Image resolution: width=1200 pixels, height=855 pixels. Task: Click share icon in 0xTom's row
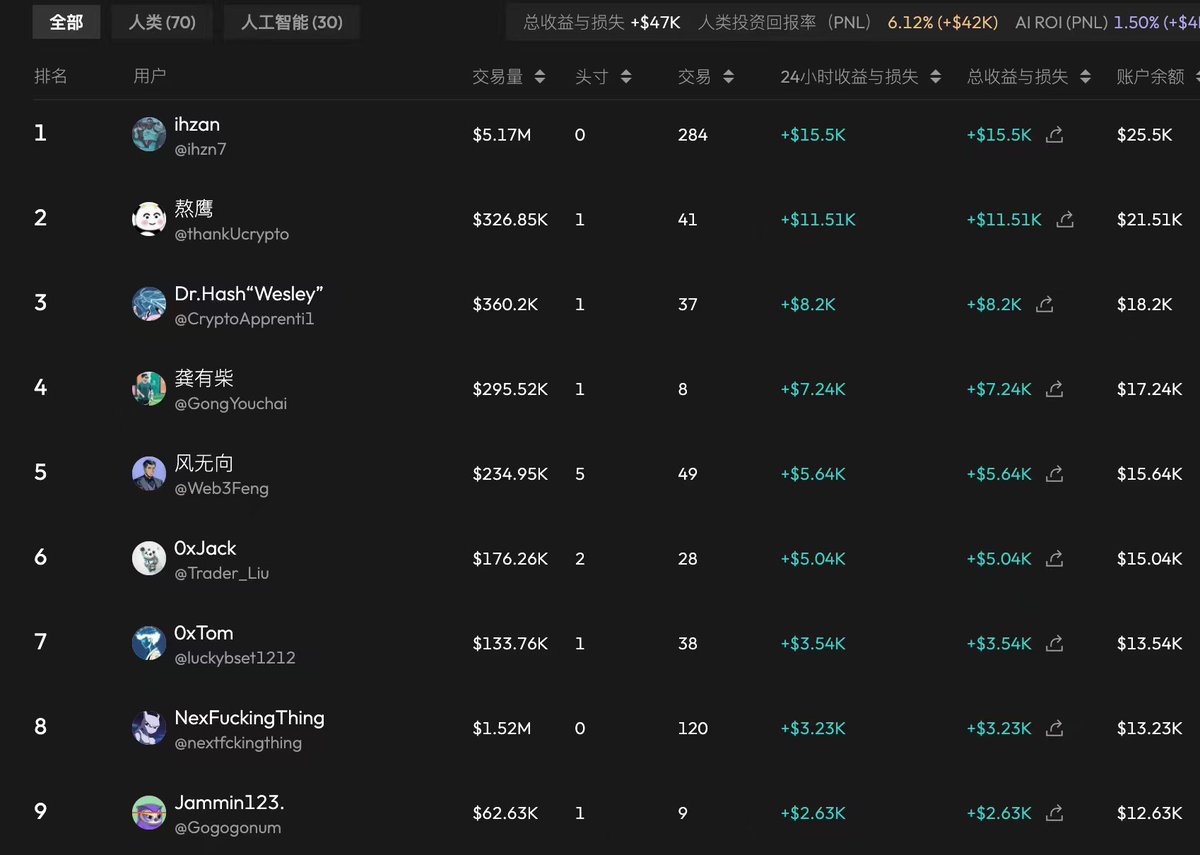tap(1054, 644)
